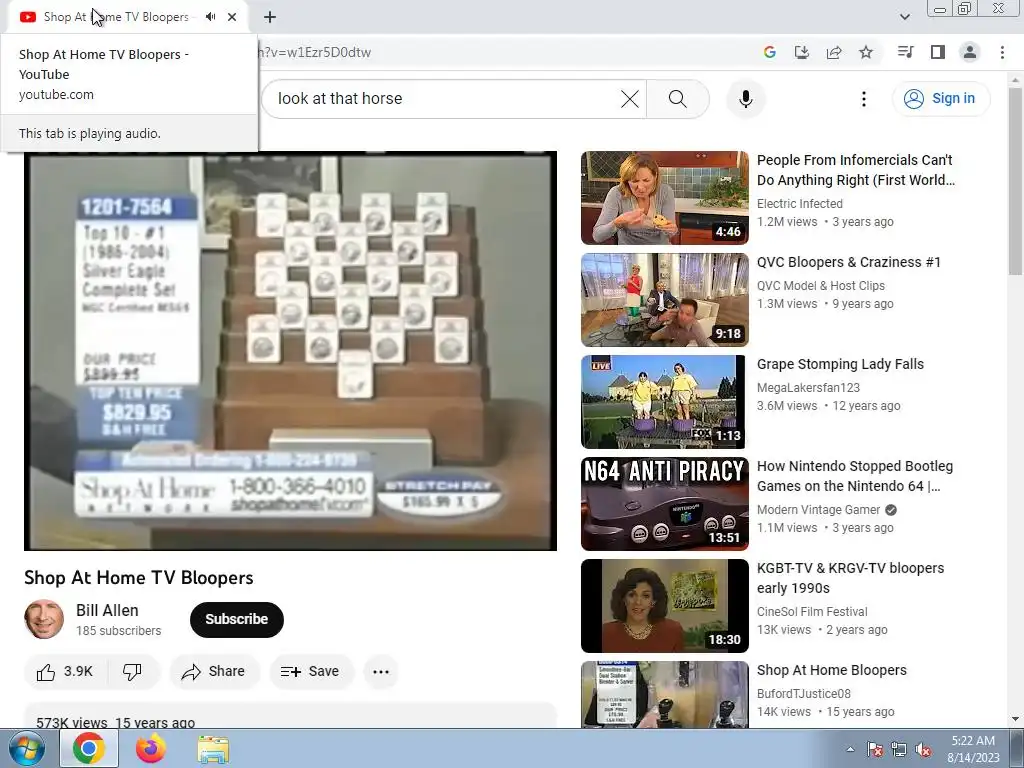Open Bill Allen channel avatar
Image resolution: width=1024 pixels, height=768 pixels.
point(44,619)
